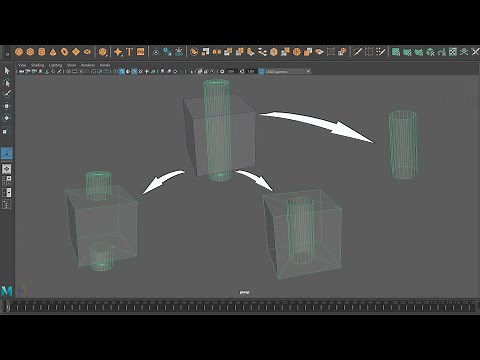Click the Select Camera panel icon
This screenshot has height=360, width=480.
pyautogui.click(x=22, y=71)
